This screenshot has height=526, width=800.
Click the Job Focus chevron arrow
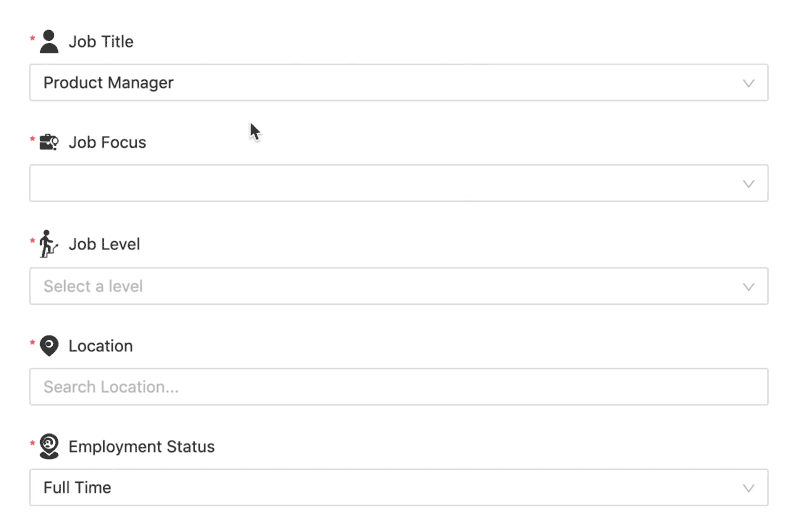pos(748,184)
